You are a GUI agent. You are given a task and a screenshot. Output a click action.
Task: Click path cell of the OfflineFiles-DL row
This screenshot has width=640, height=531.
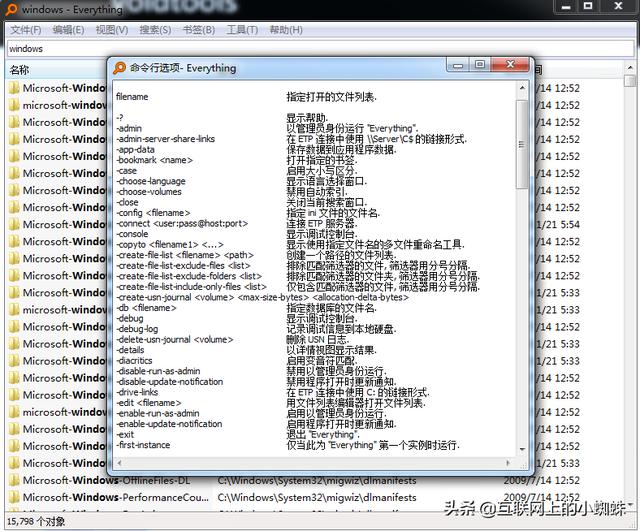(317, 480)
